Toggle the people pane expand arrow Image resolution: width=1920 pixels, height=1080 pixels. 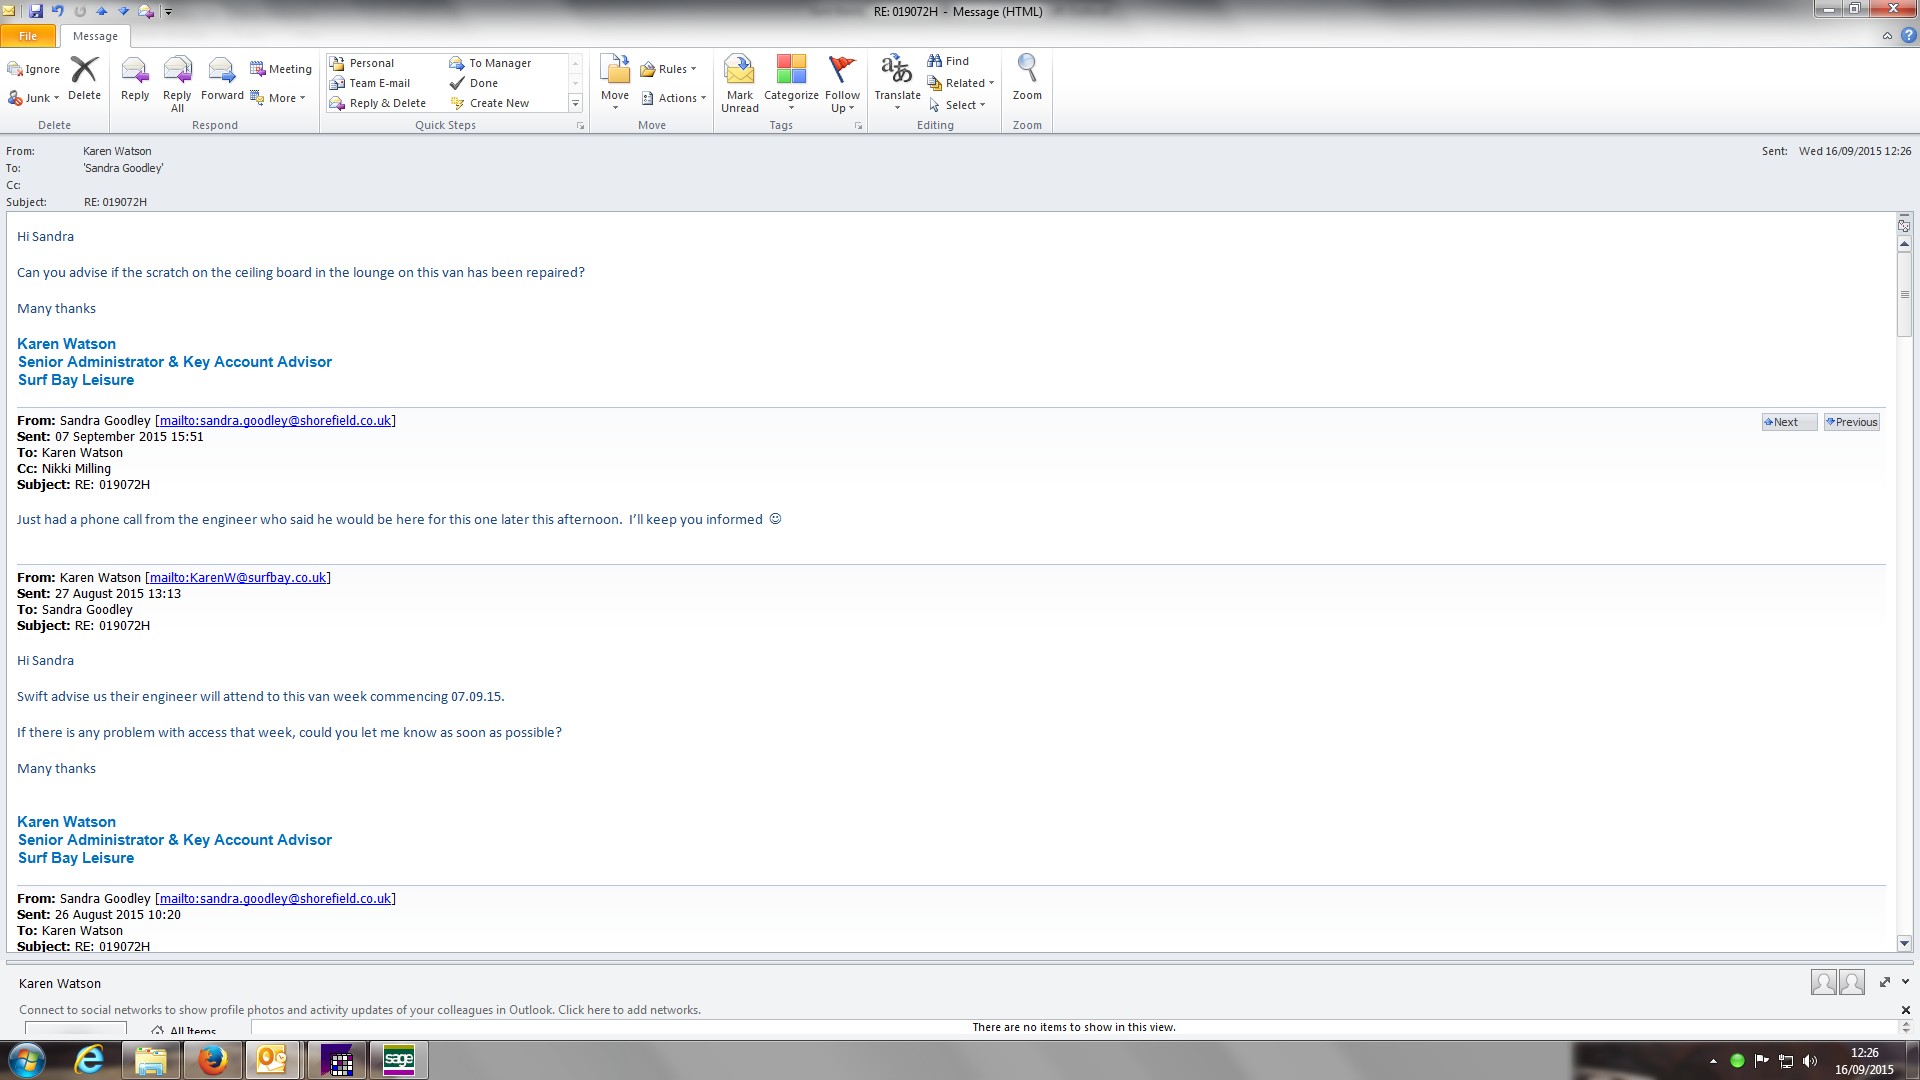pyautogui.click(x=1905, y=982)
